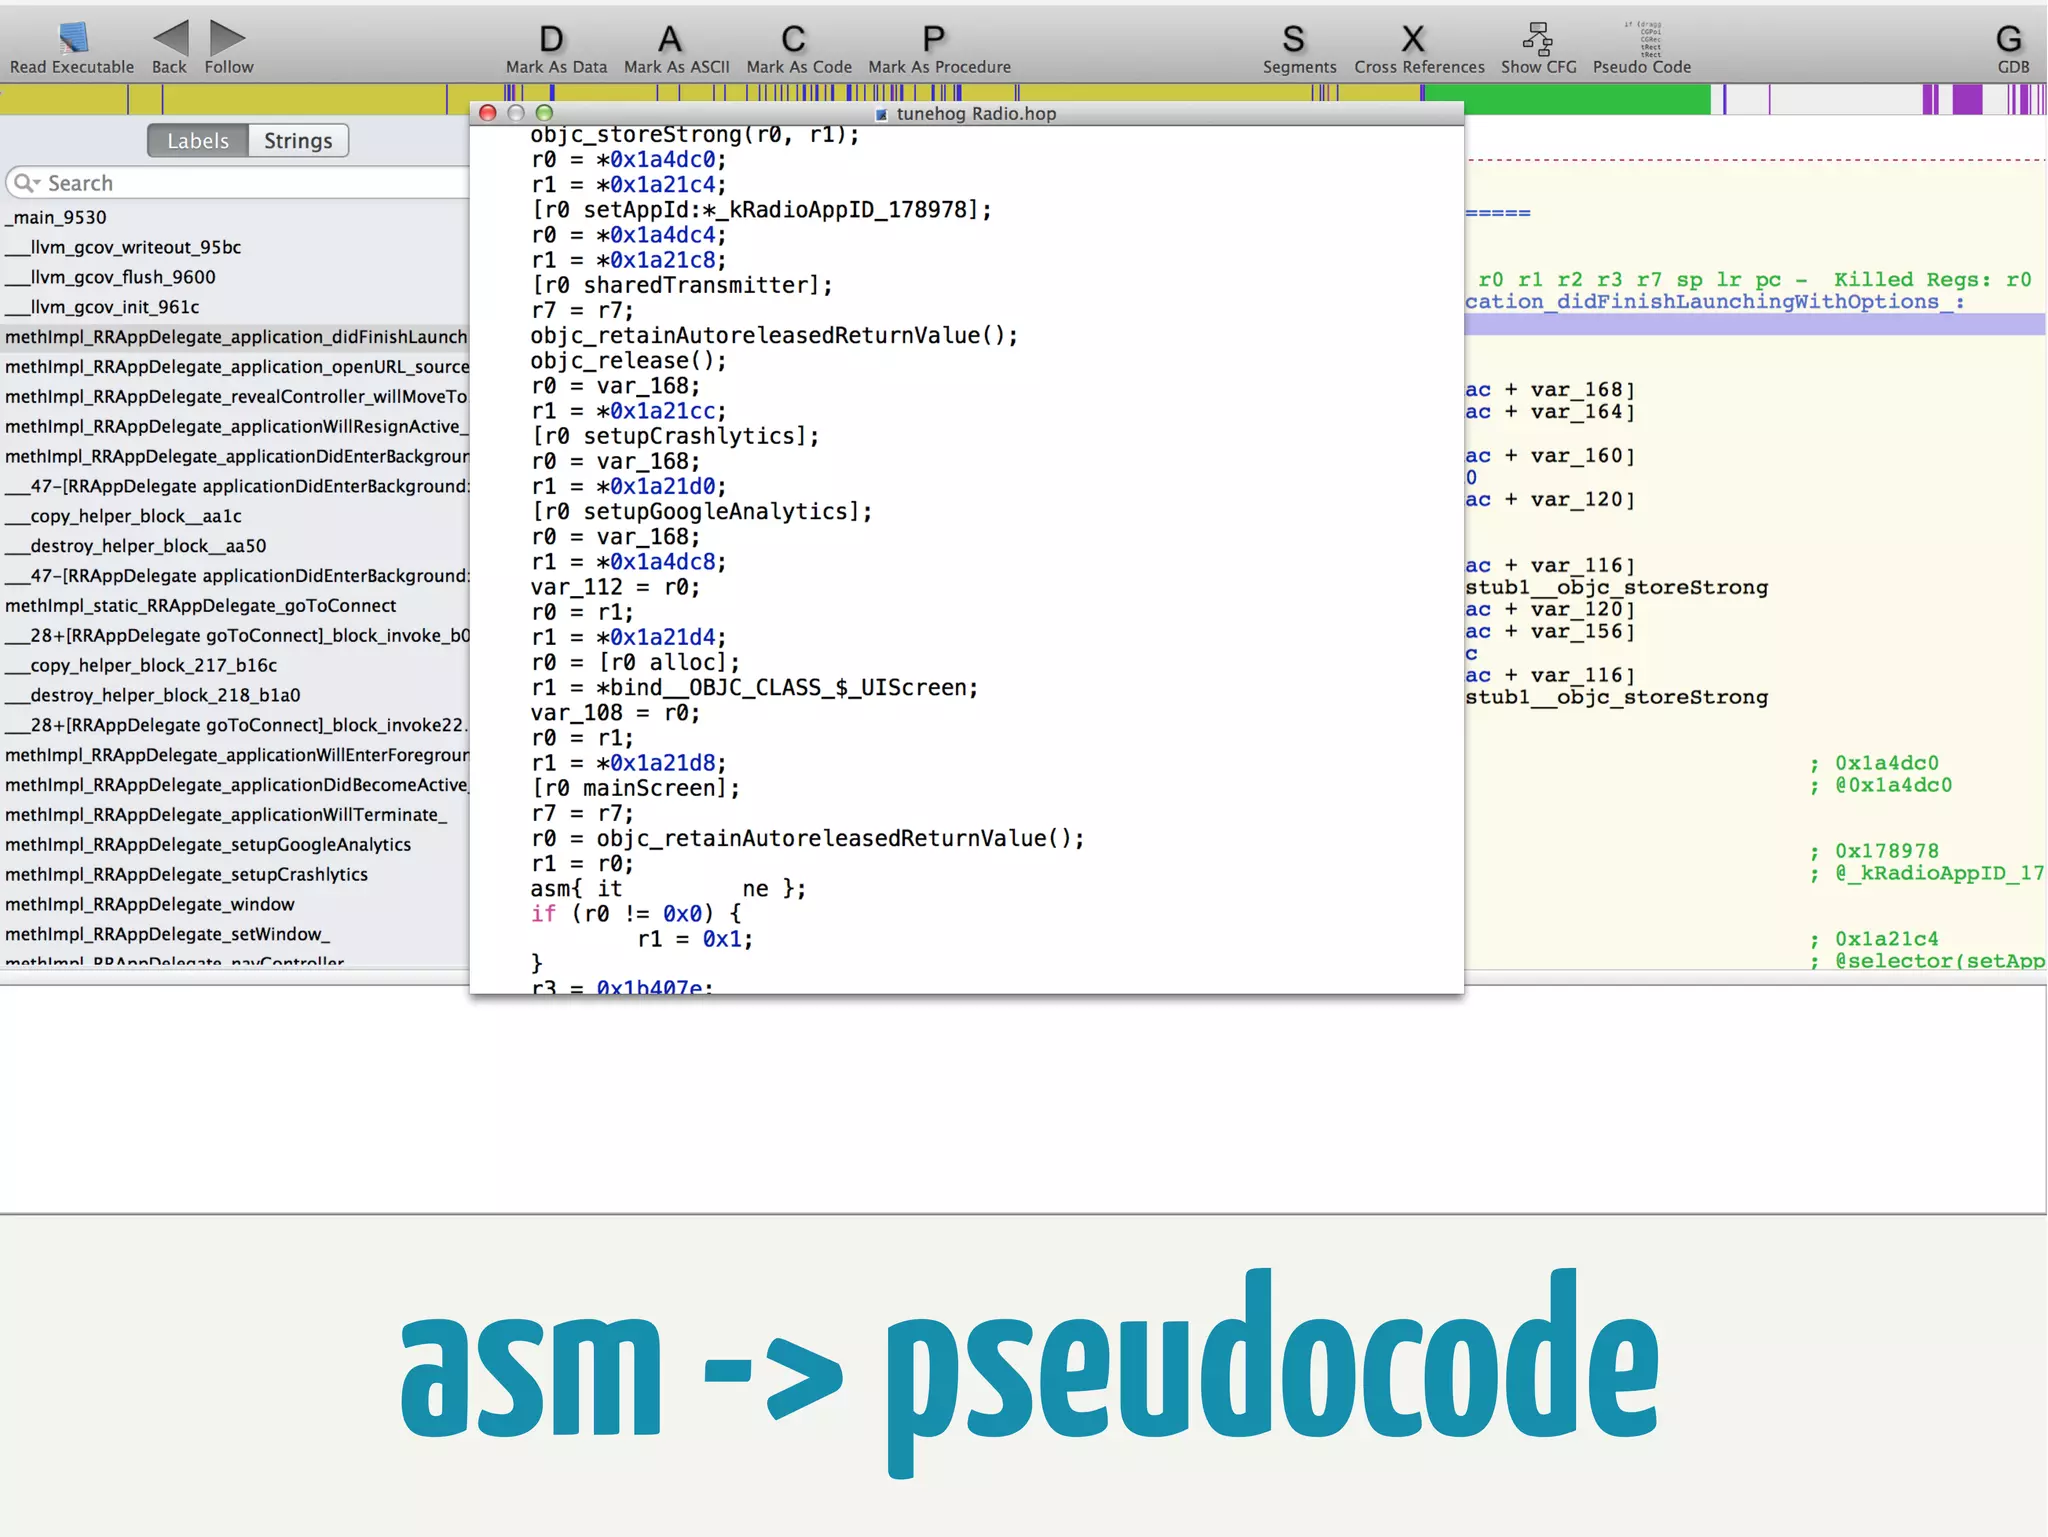Click the 0x1a21c4 address in pseudocode
Image resolution: width=2048 pixels, height=1537 pixels.
[663, 185]
